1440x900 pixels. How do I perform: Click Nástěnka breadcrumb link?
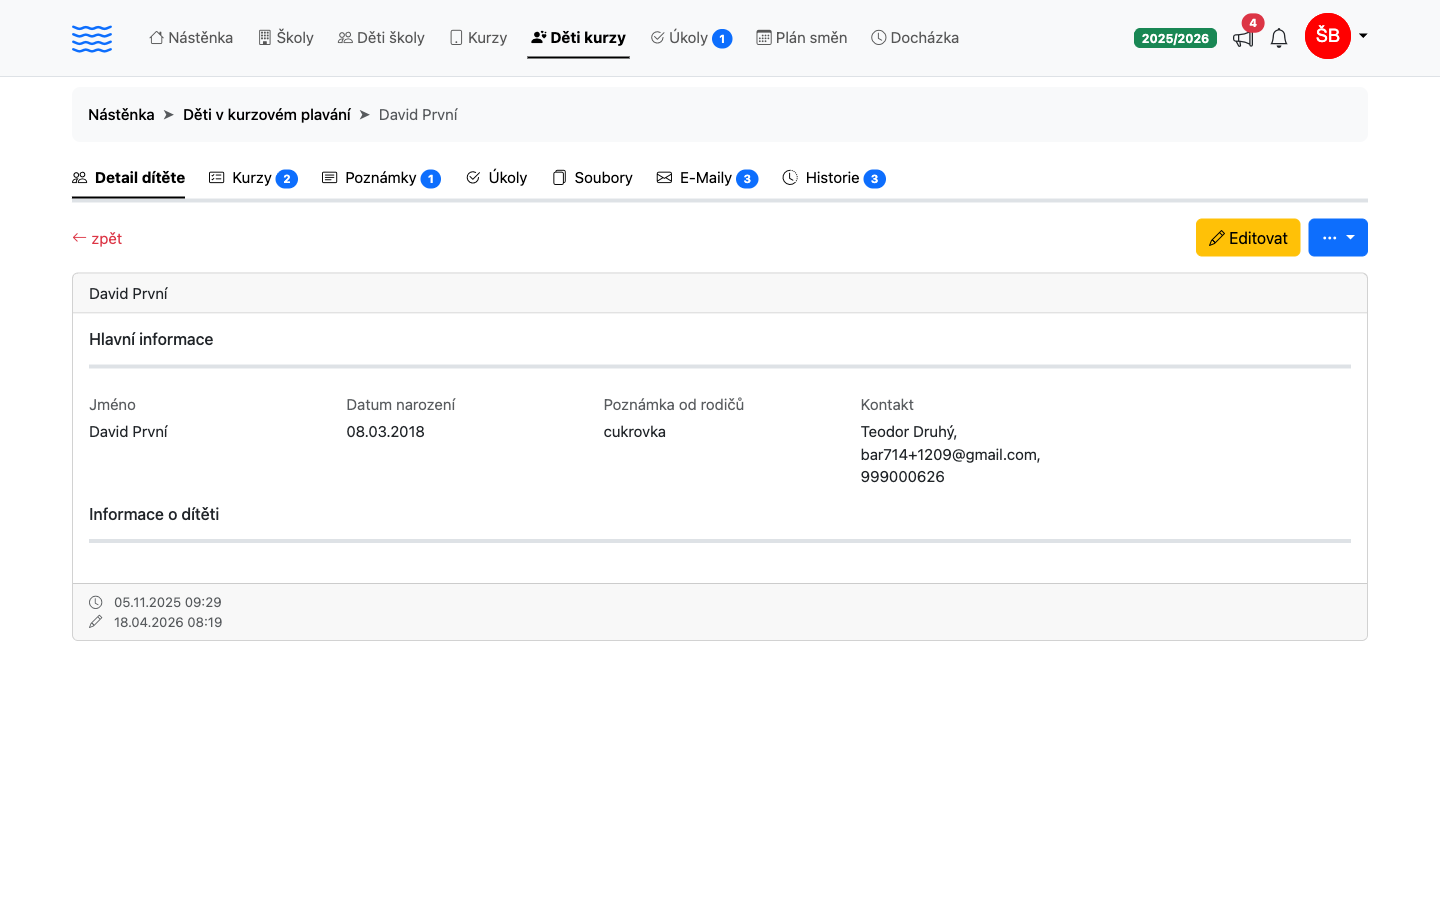121,115
